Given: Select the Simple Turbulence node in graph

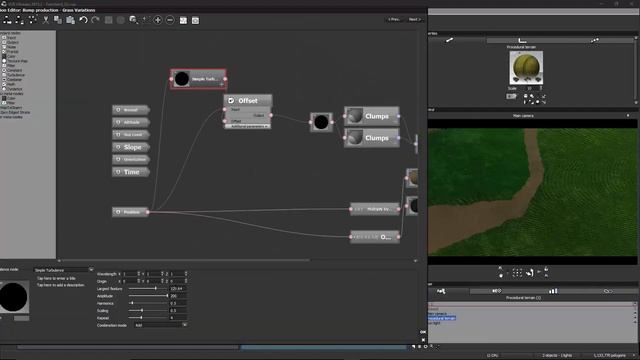Looking at the screenshot, I should [x=198, y=79].
